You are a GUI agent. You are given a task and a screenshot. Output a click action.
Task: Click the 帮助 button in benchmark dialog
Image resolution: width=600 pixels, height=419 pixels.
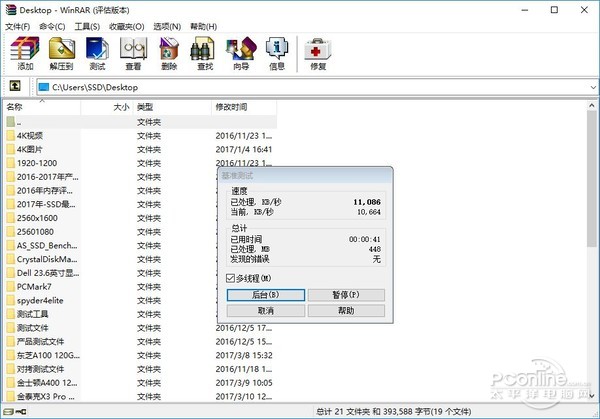[346, 311]
